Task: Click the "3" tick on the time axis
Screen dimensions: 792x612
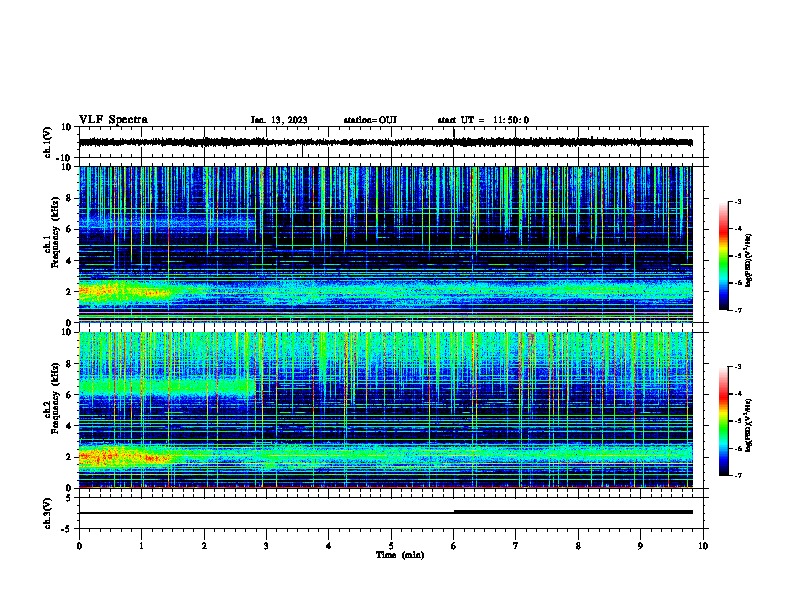Action: 266,546
